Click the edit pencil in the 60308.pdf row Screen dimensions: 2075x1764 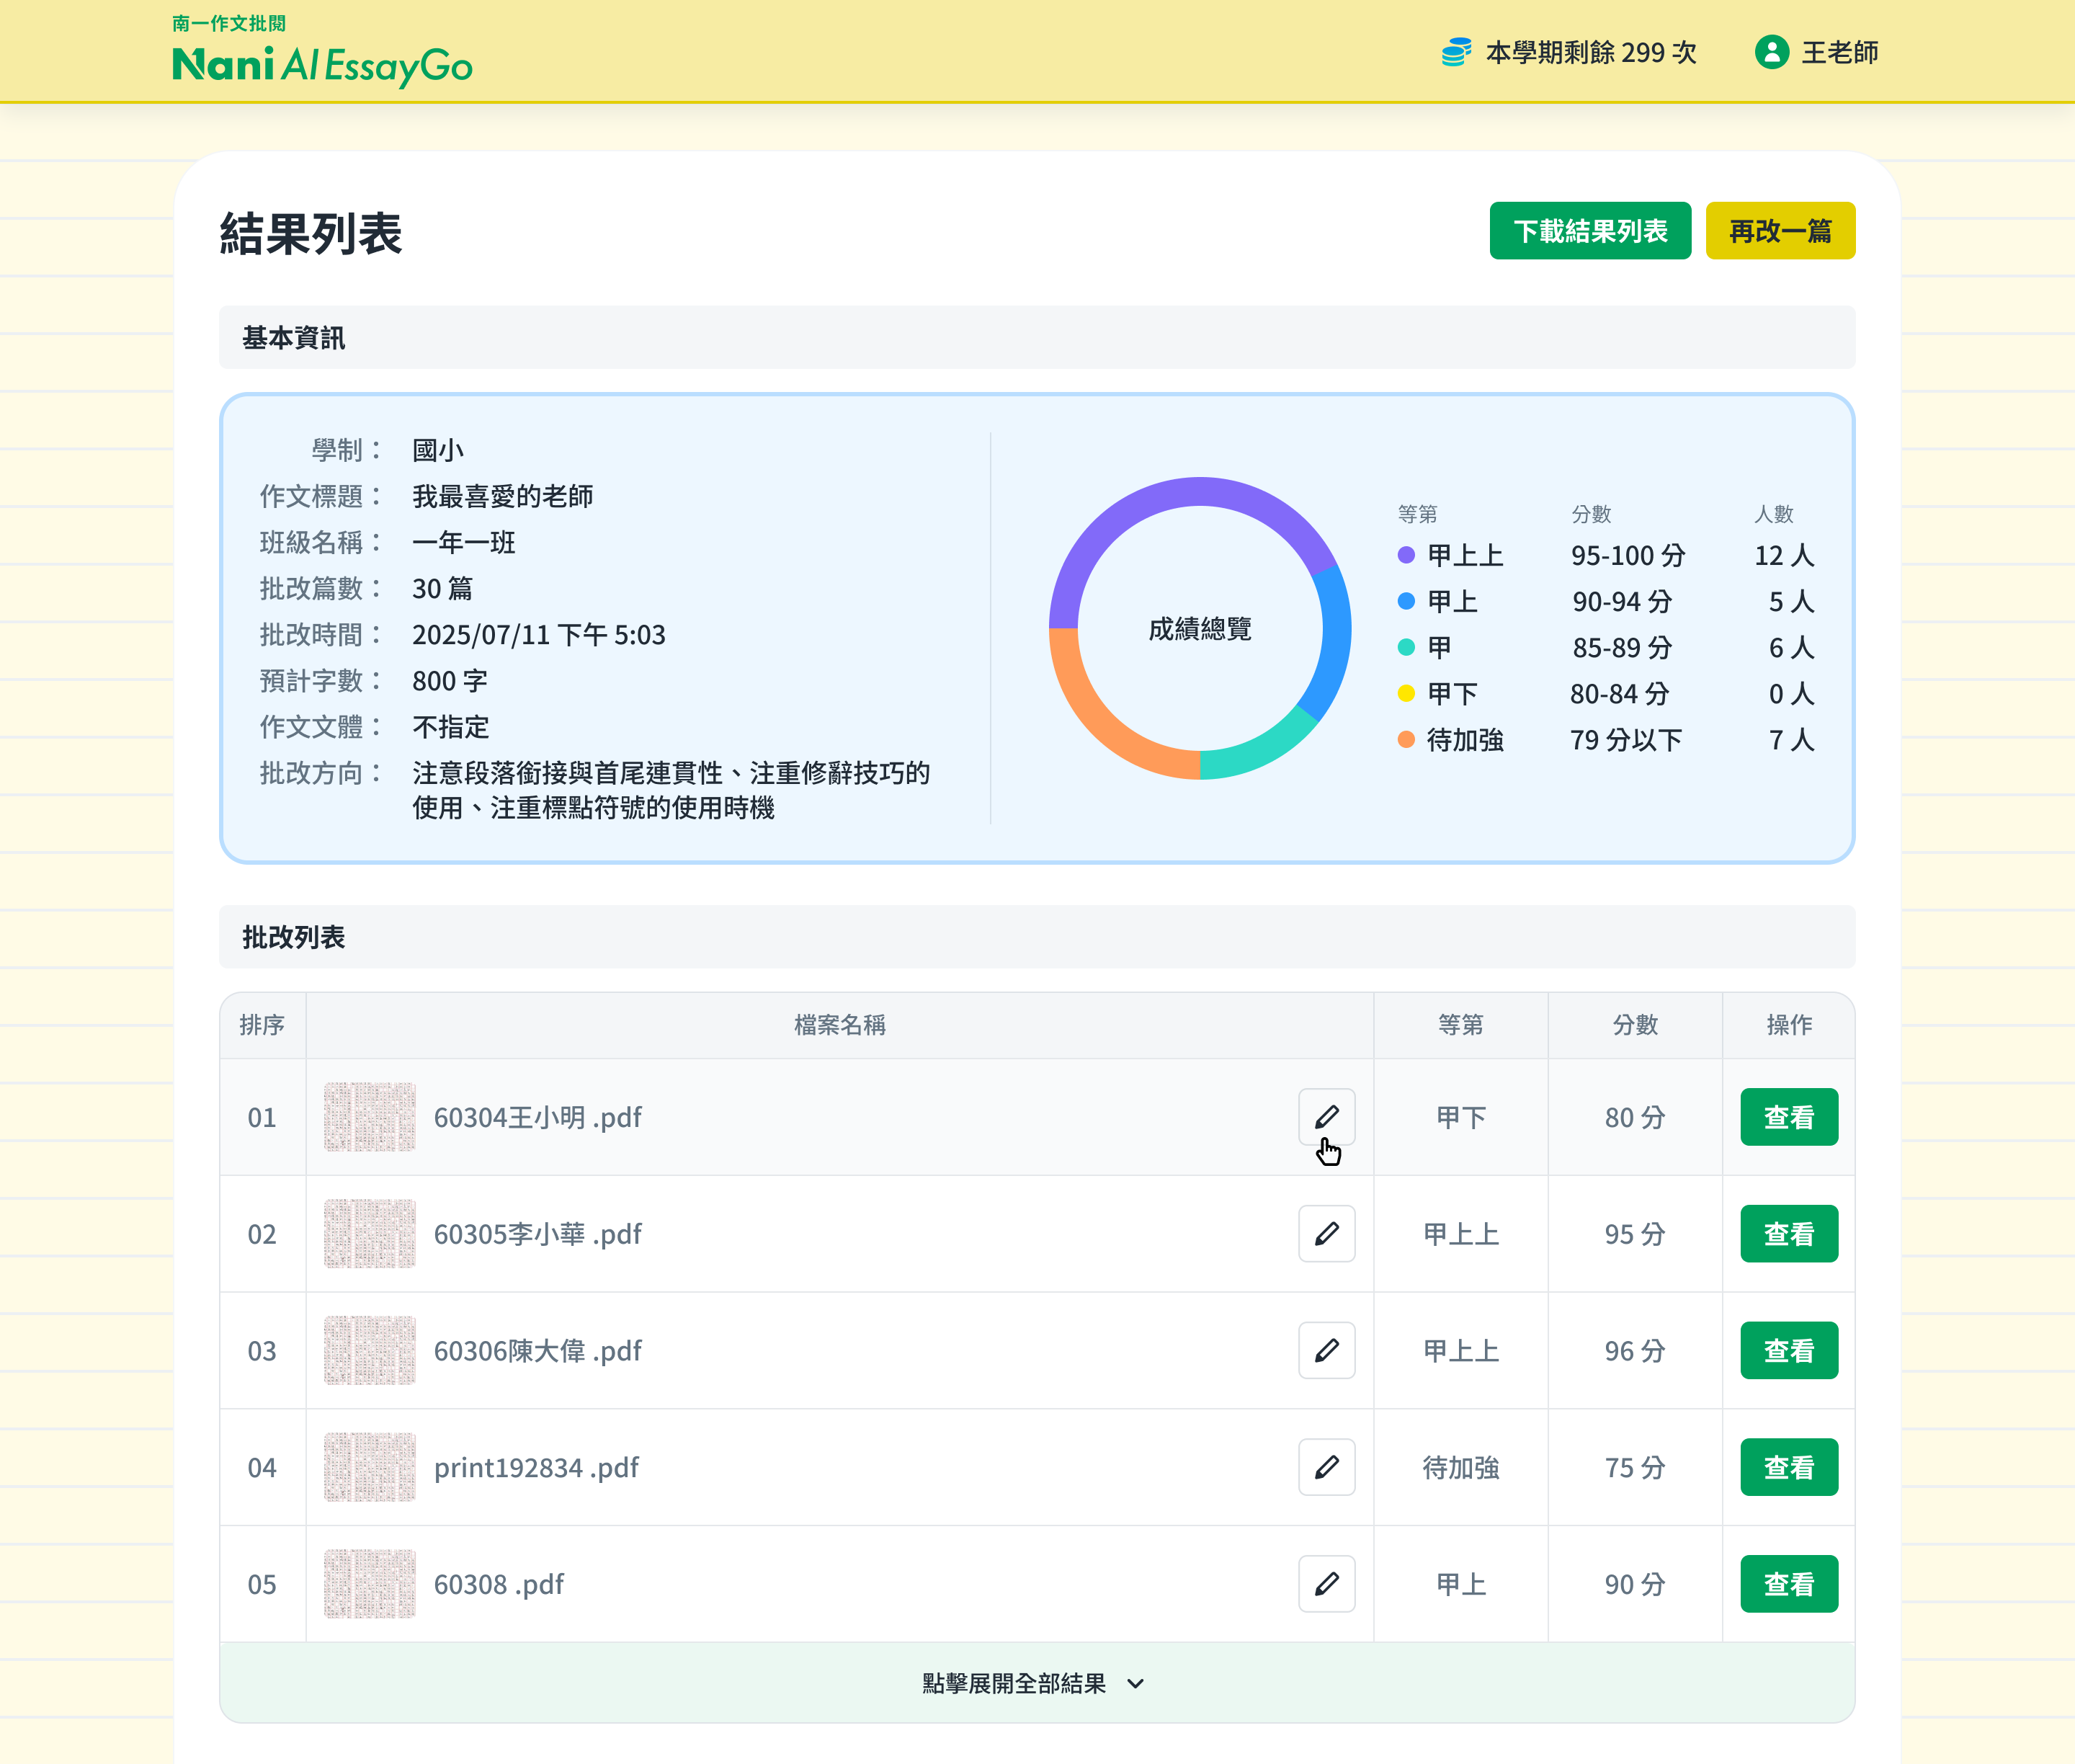(1326, 1584)
